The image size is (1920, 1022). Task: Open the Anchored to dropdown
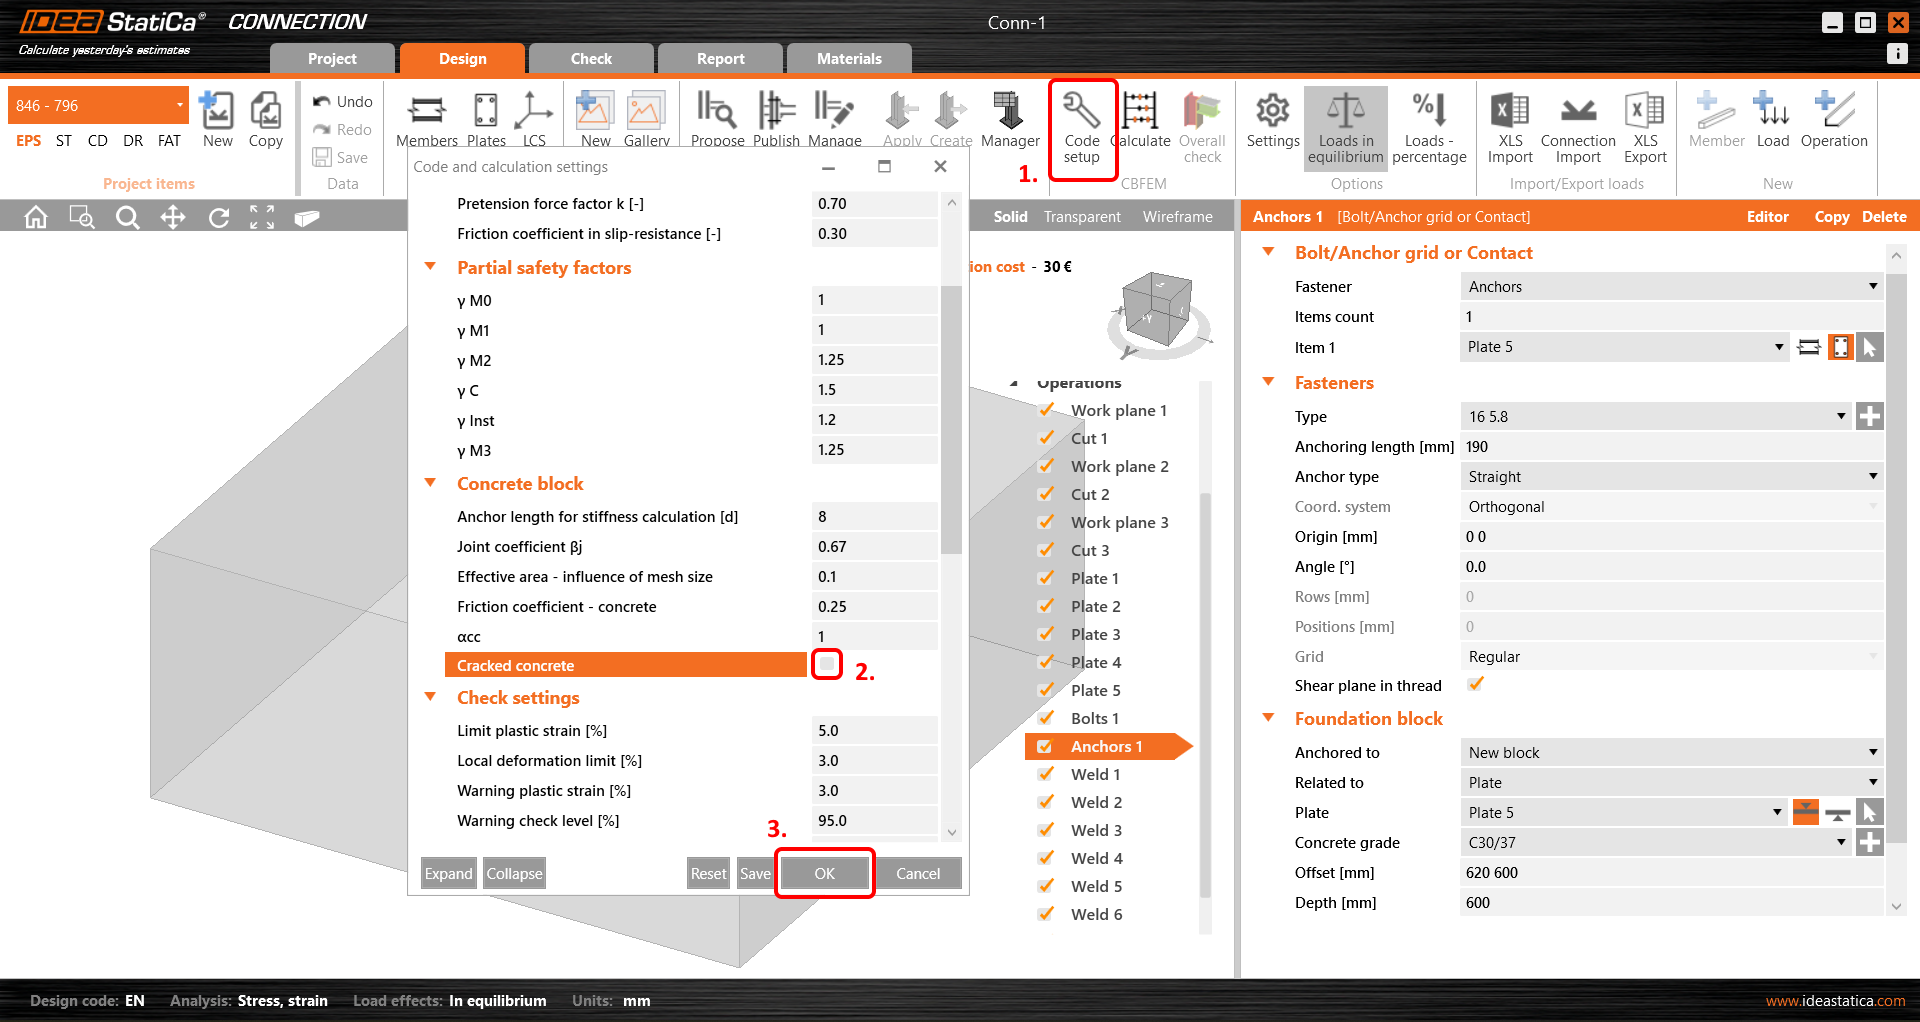point(1672,753)
